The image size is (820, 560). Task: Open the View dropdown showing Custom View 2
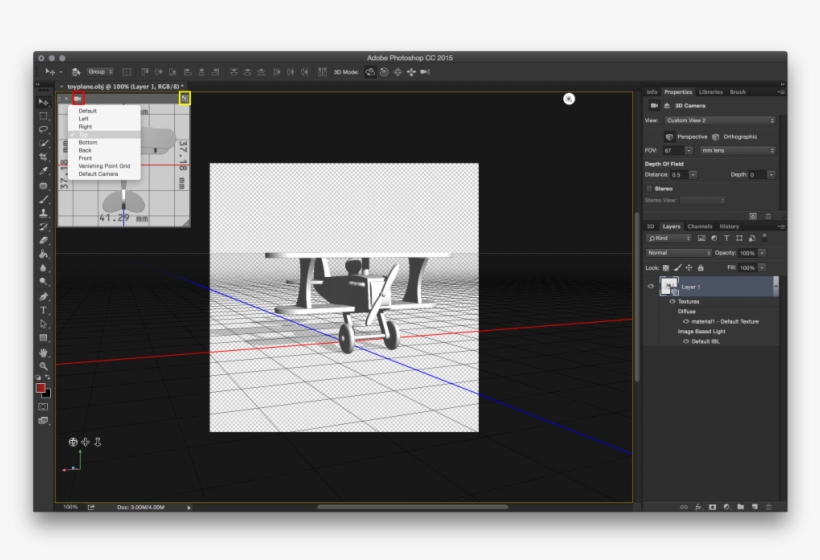[x=720, y=120]
